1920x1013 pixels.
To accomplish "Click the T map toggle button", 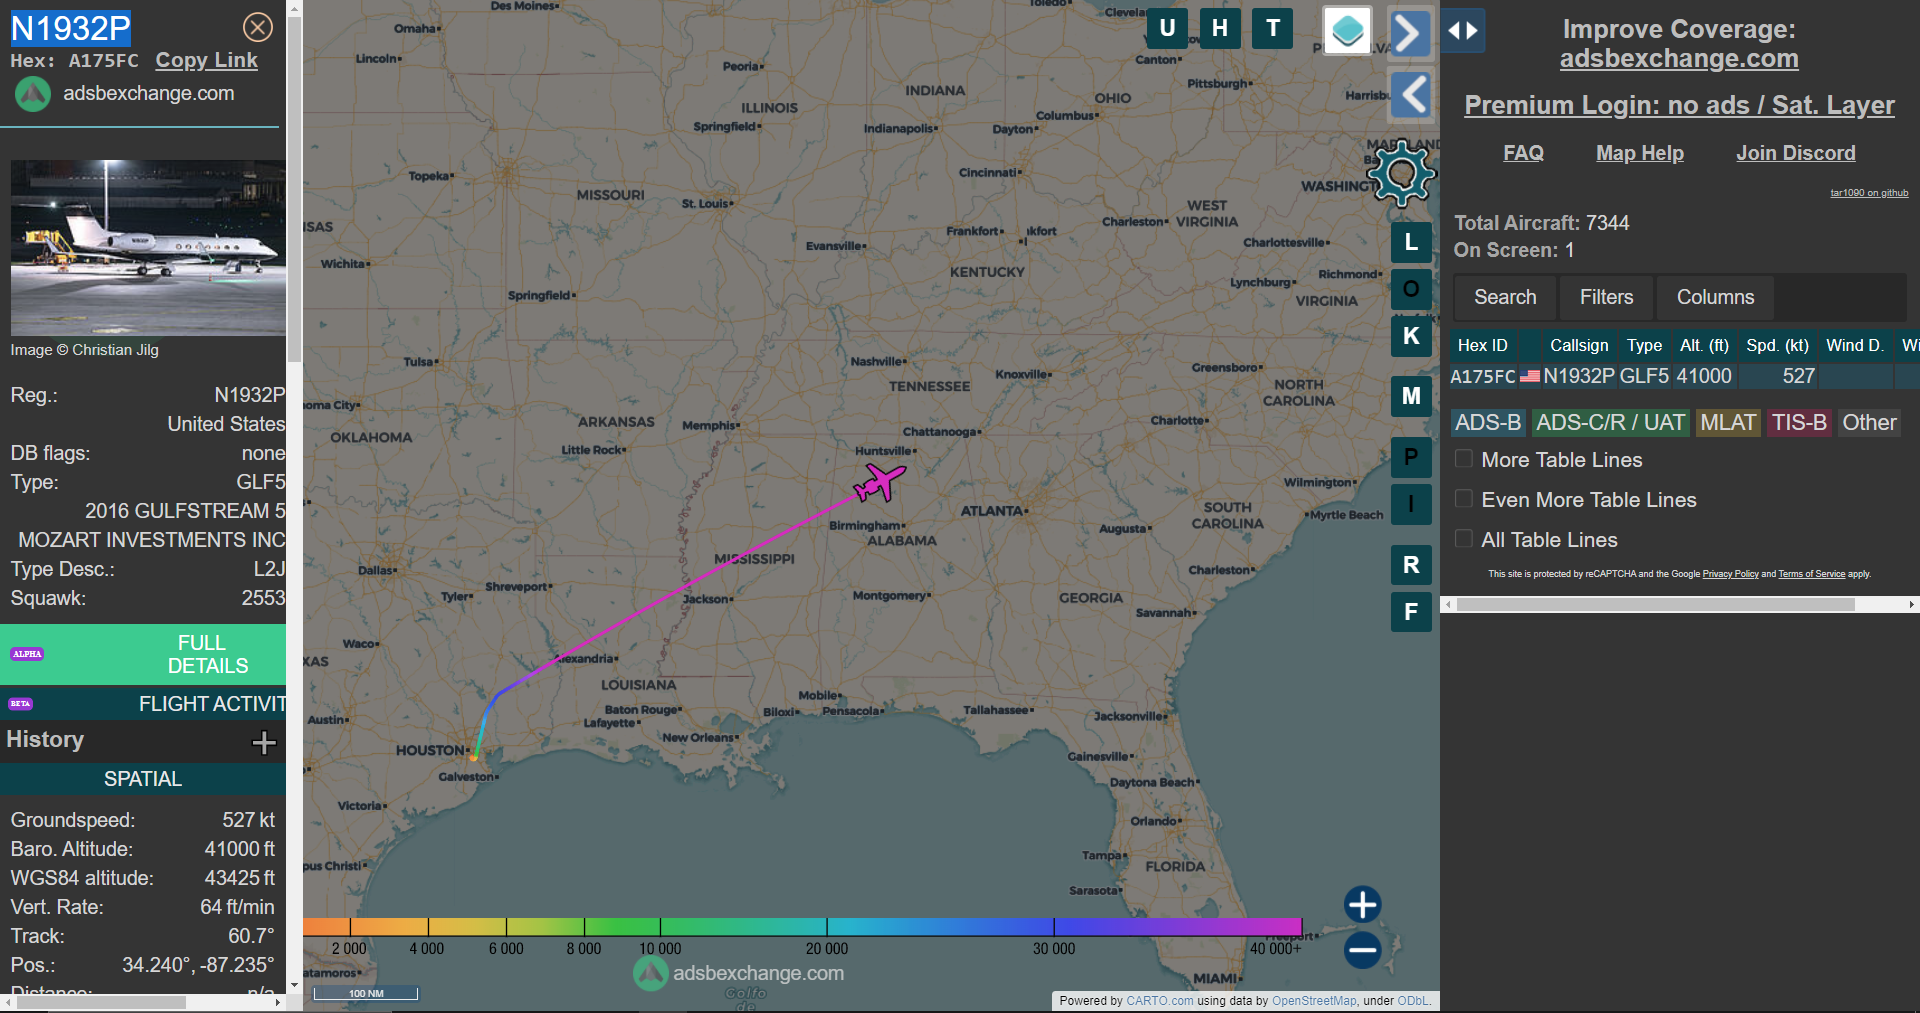I will 1273,28.
